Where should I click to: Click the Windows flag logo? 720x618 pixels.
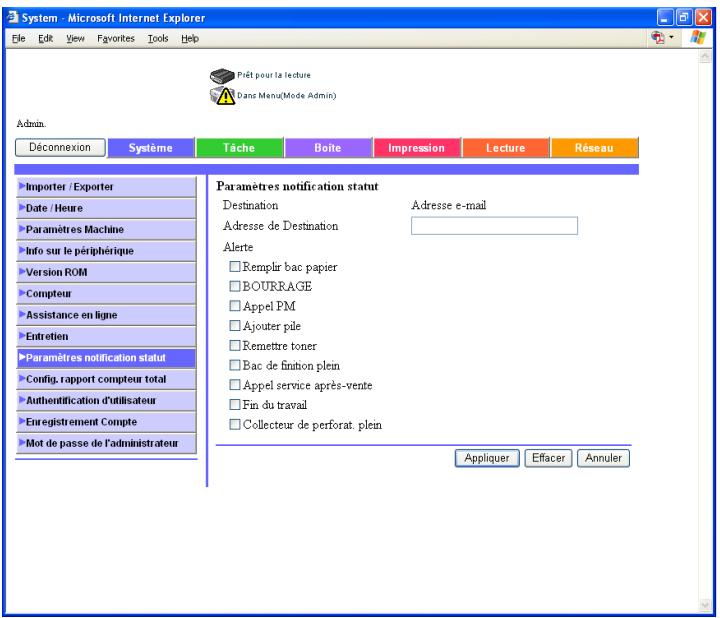[698, 38]
